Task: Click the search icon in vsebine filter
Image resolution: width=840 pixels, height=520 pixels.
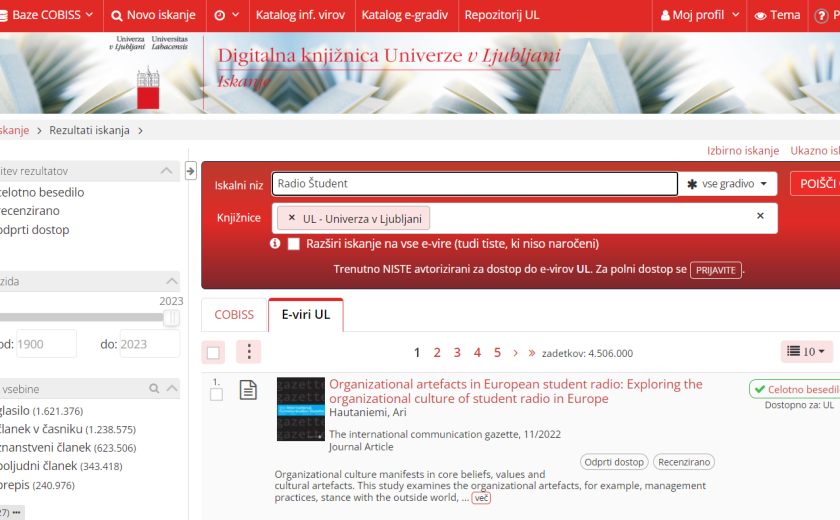Action: click(x=154, y=389)
